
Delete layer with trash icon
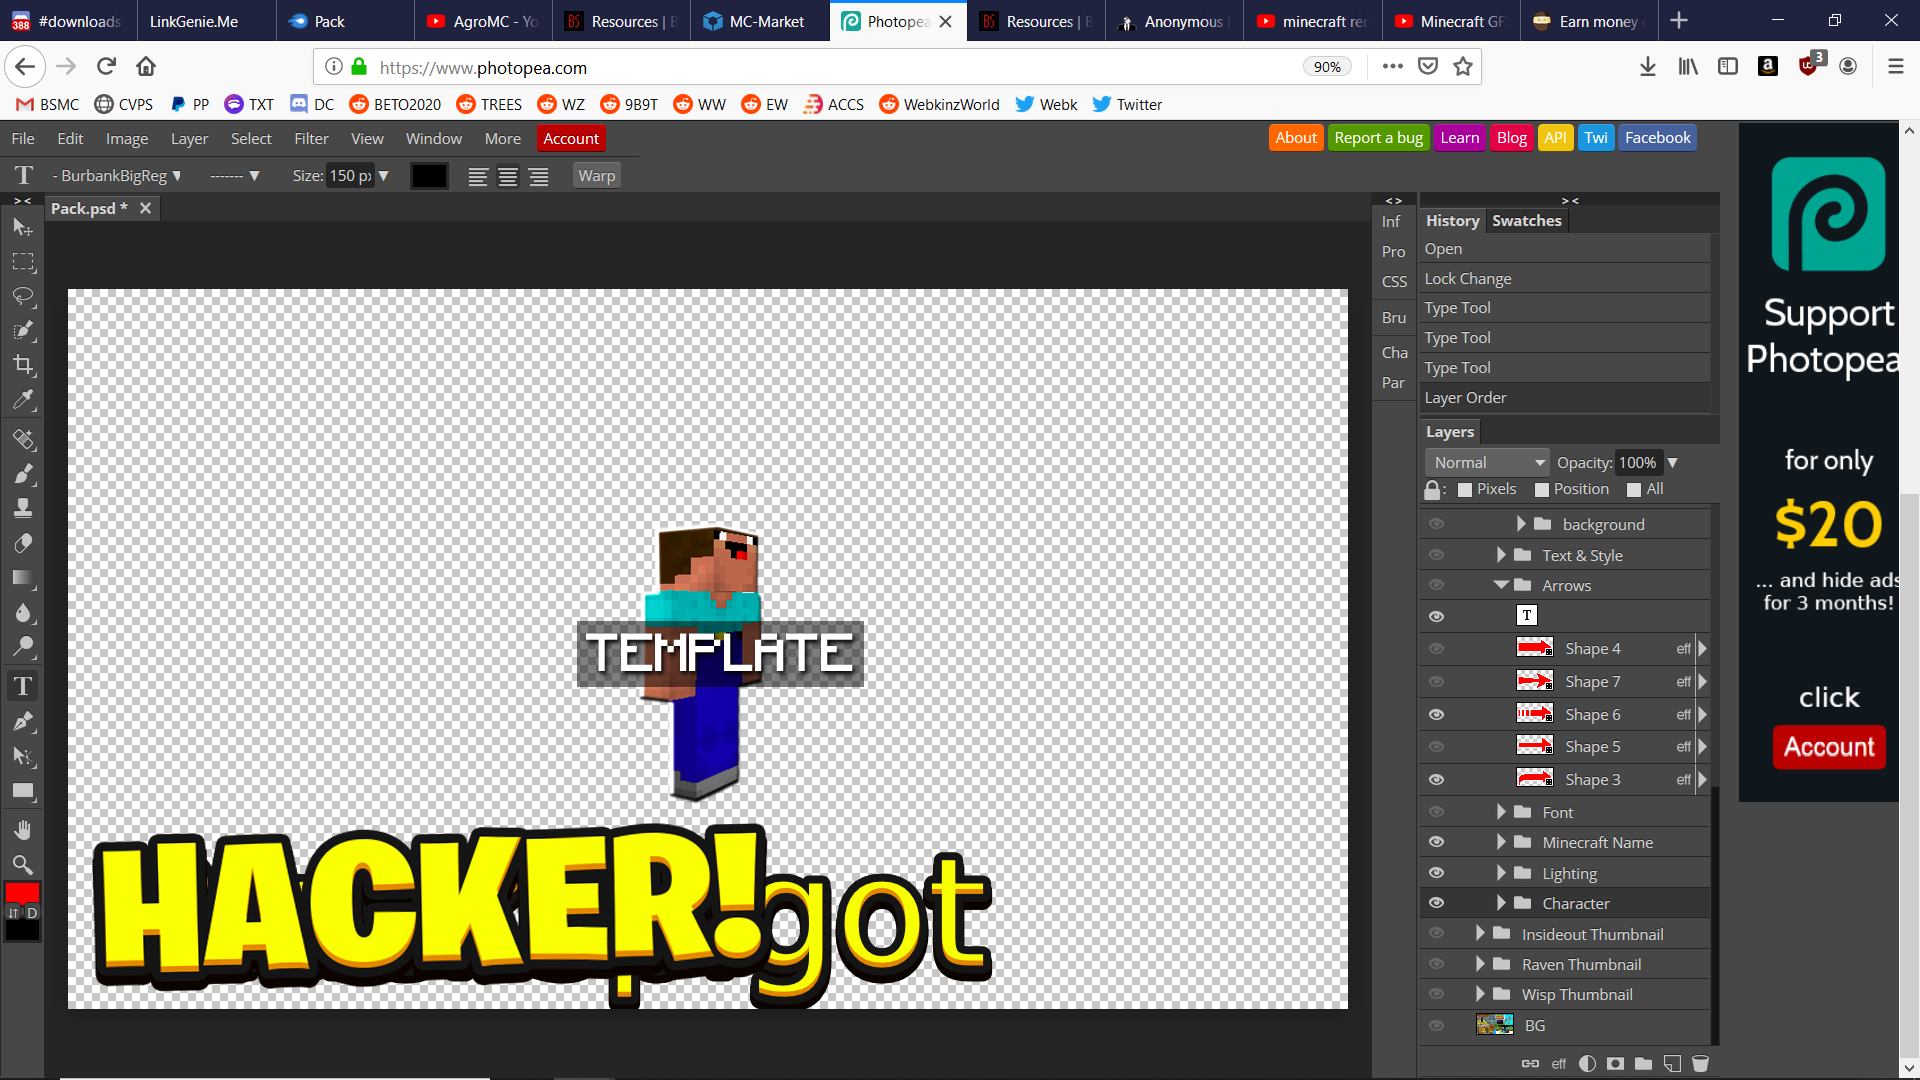click(x=1700, y=1063)
